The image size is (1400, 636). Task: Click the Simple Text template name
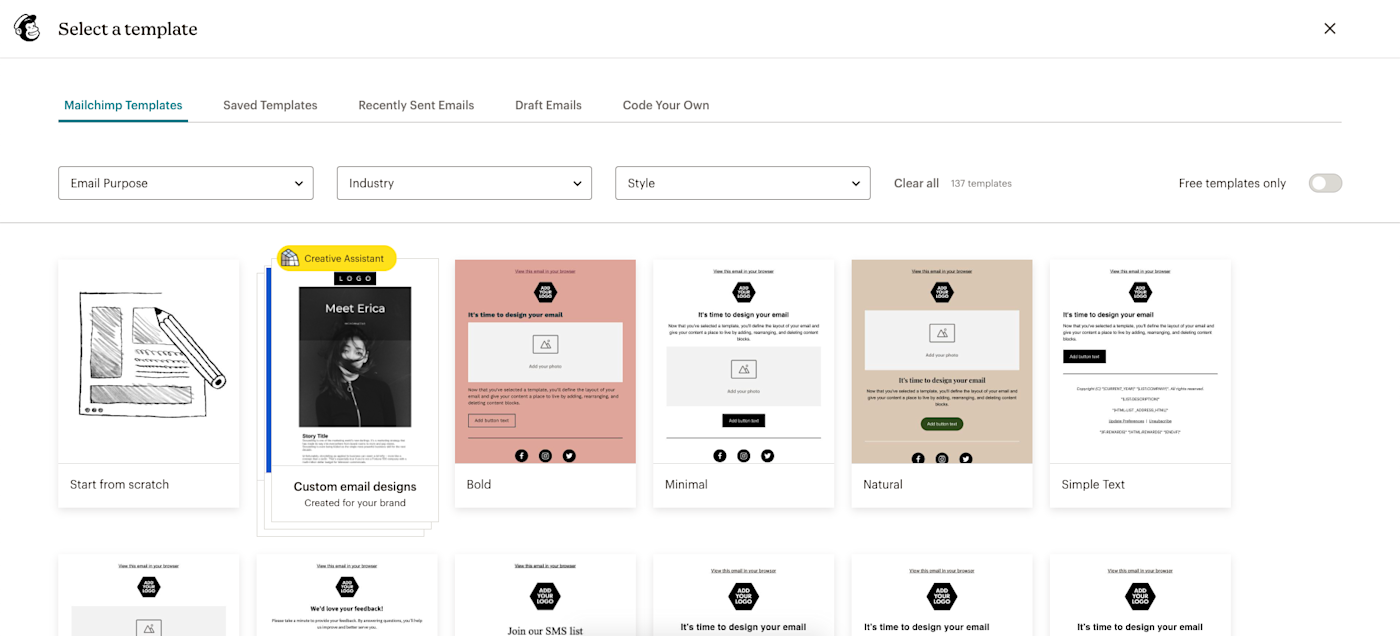[x=1093, y=485]
